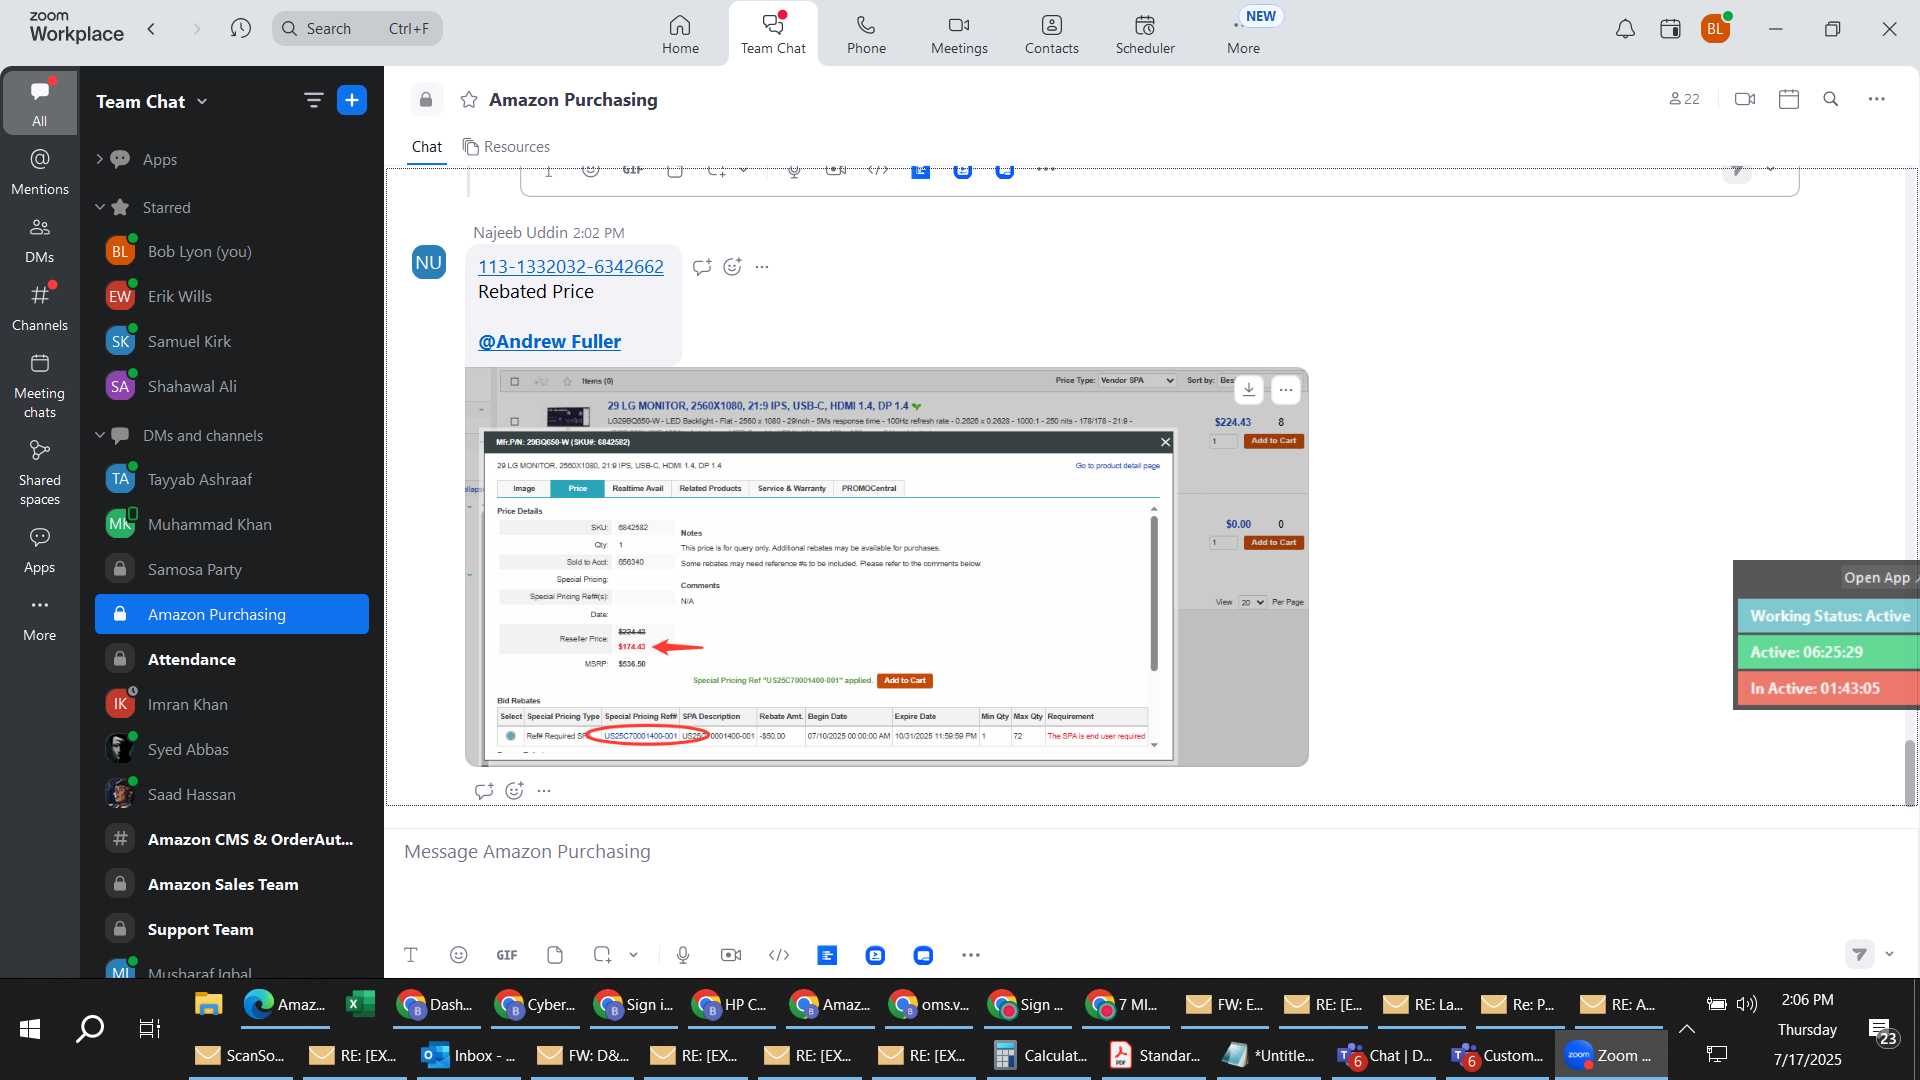Open channel more options ellipsis
This screenshot has height=1080, width=1920.
(x=1877, y=99)
